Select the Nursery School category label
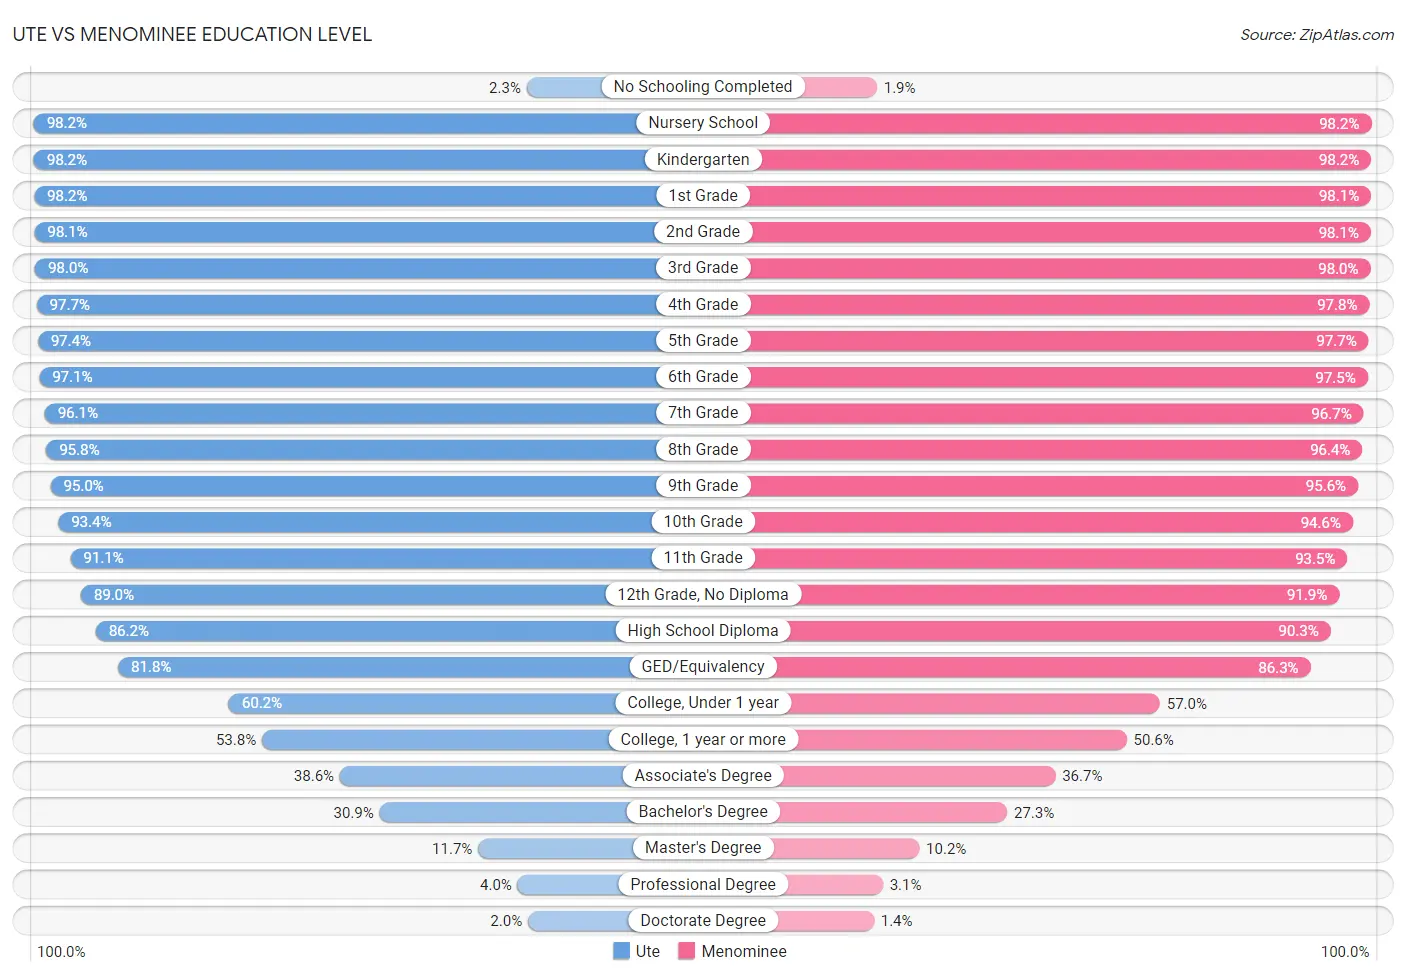This screenshot has height=976, width=1406. click(x=703, y=123)
